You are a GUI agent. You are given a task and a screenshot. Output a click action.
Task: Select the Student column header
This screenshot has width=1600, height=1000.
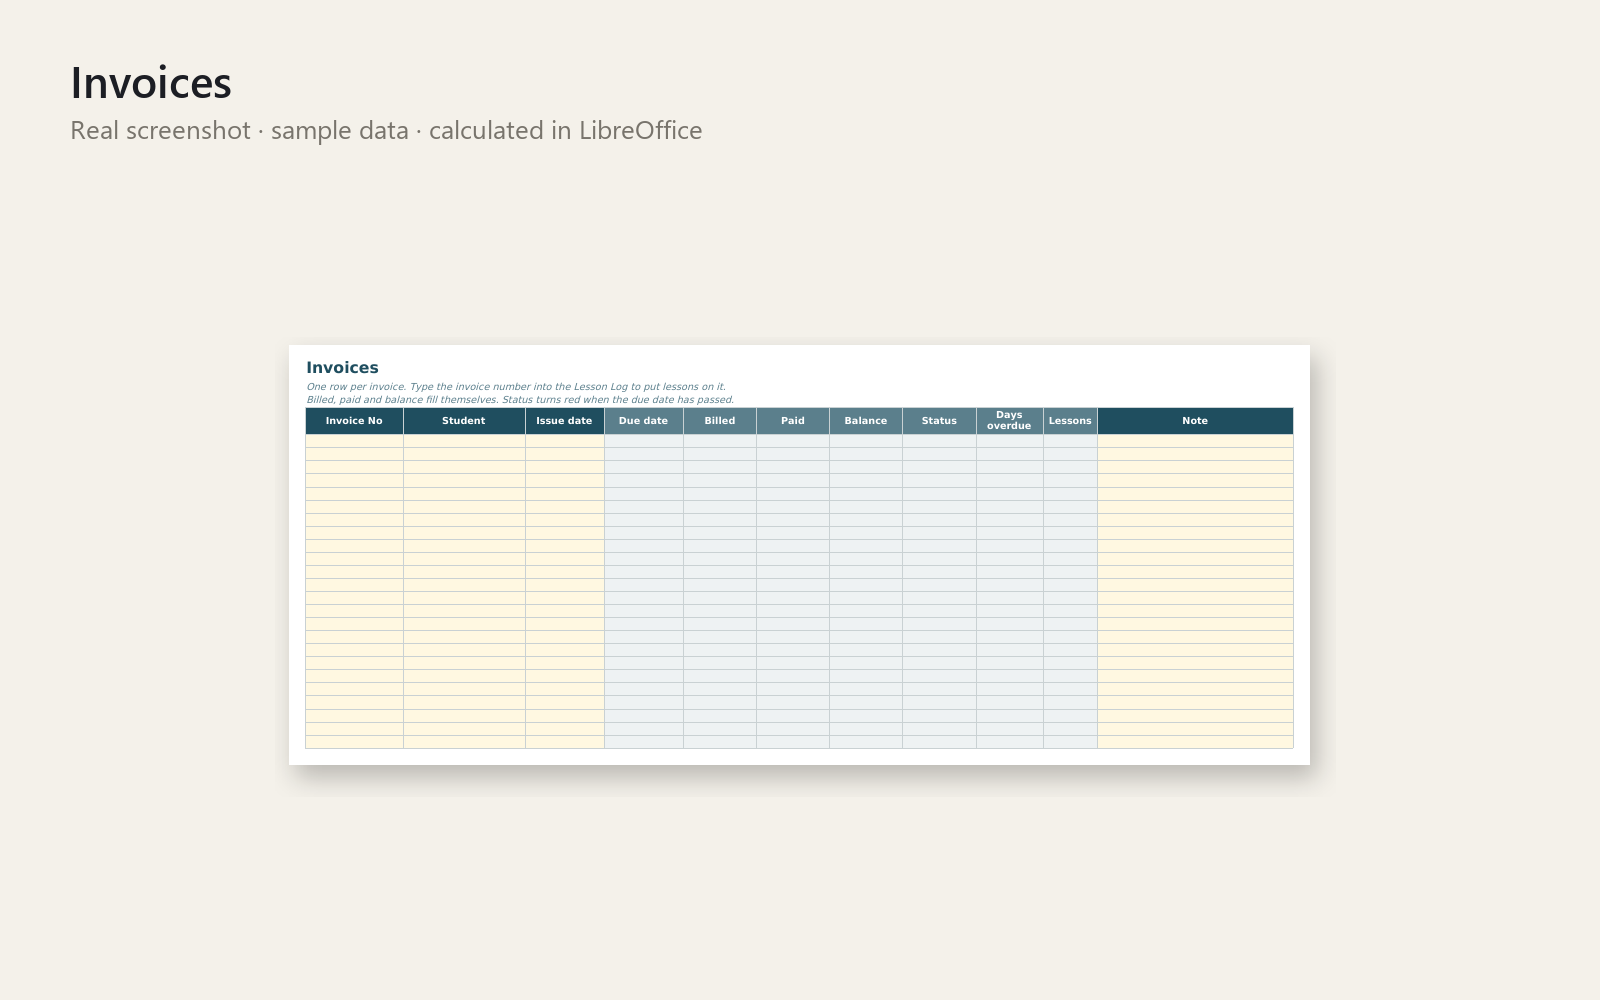(x=464, y=421)
